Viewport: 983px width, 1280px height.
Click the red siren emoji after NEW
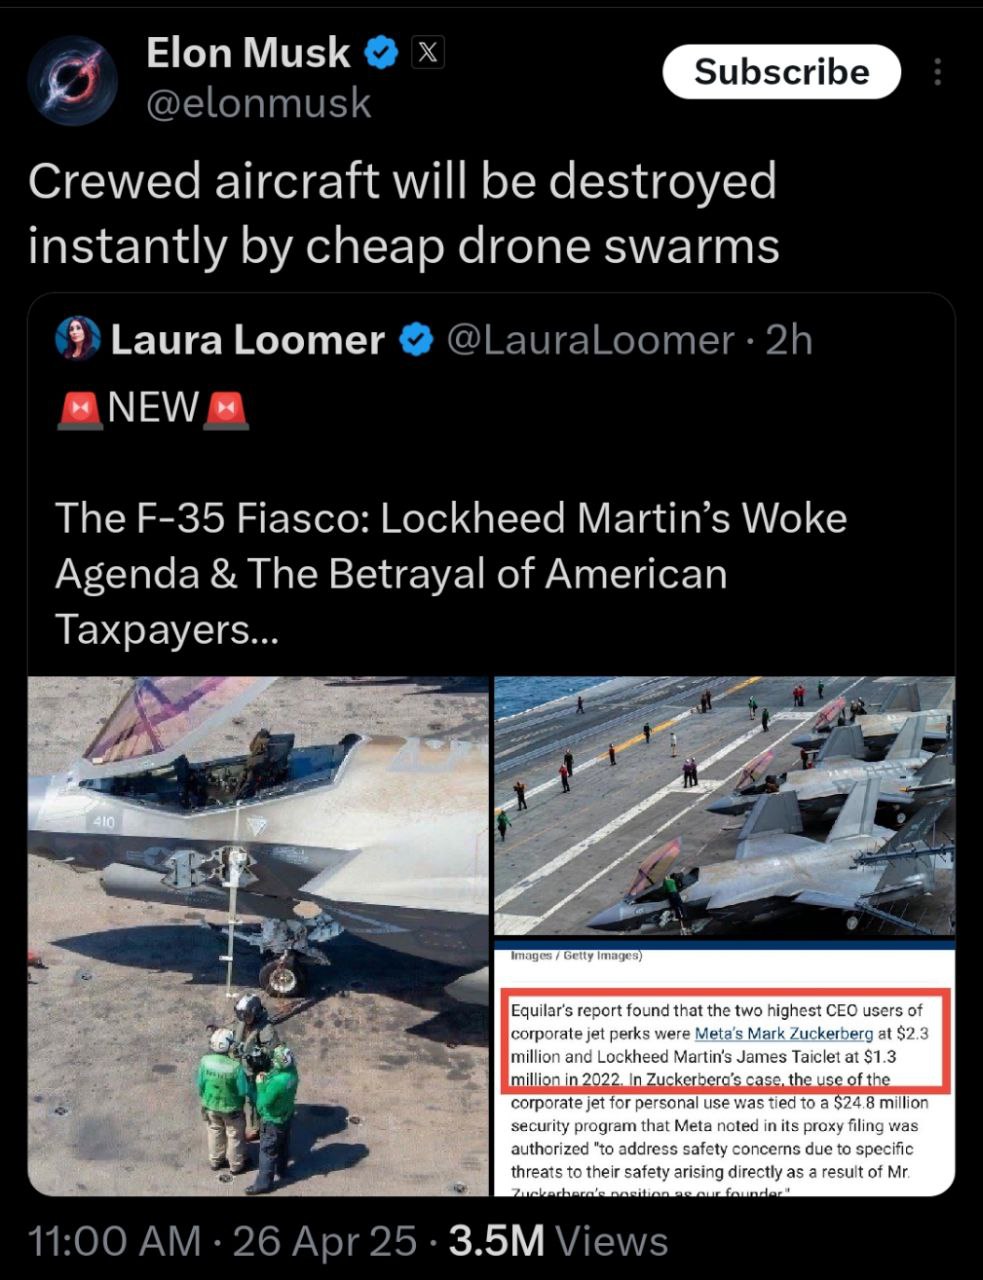[225, 408]
